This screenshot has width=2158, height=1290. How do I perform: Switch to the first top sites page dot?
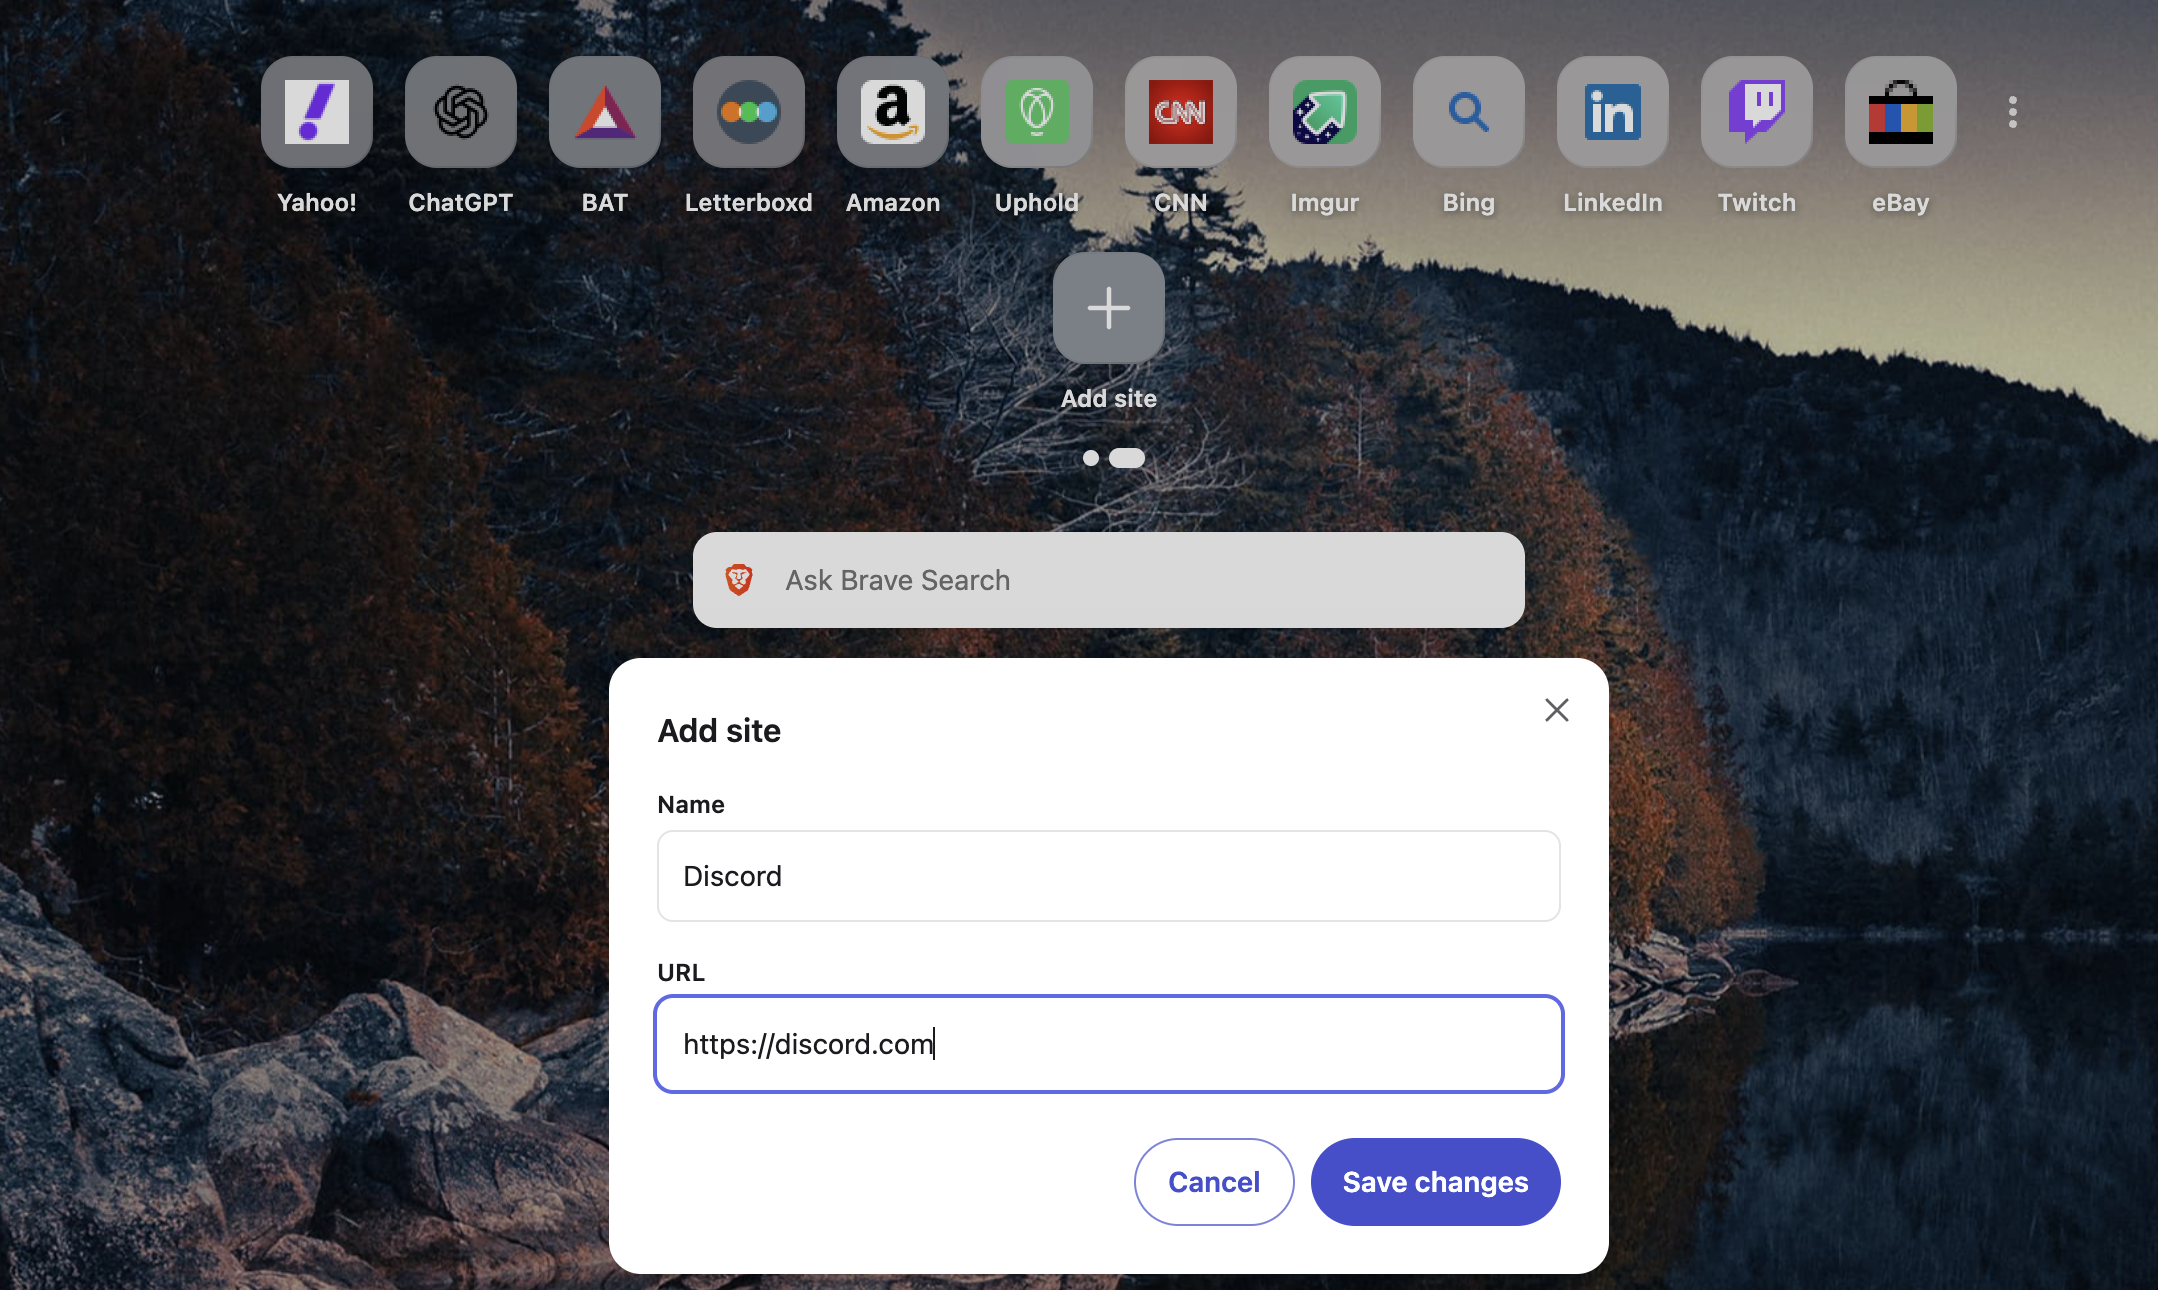tap(1091, 458)
